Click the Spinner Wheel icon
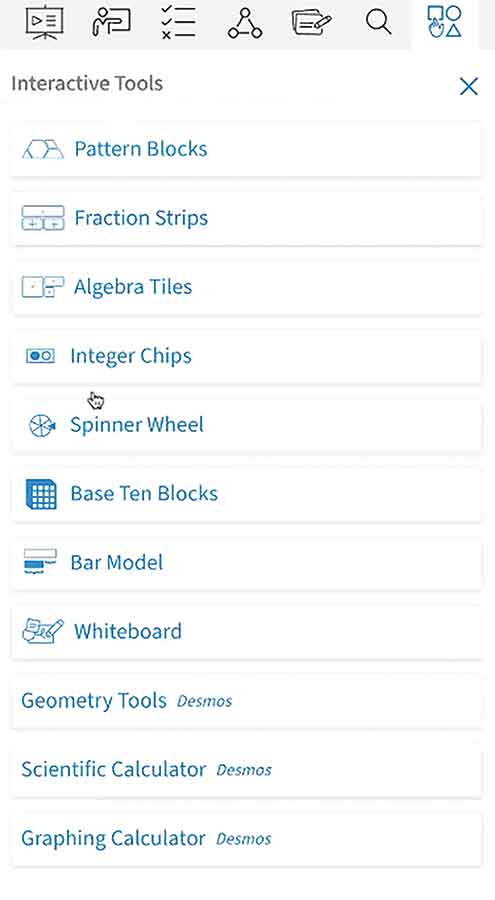 [42, 425]
